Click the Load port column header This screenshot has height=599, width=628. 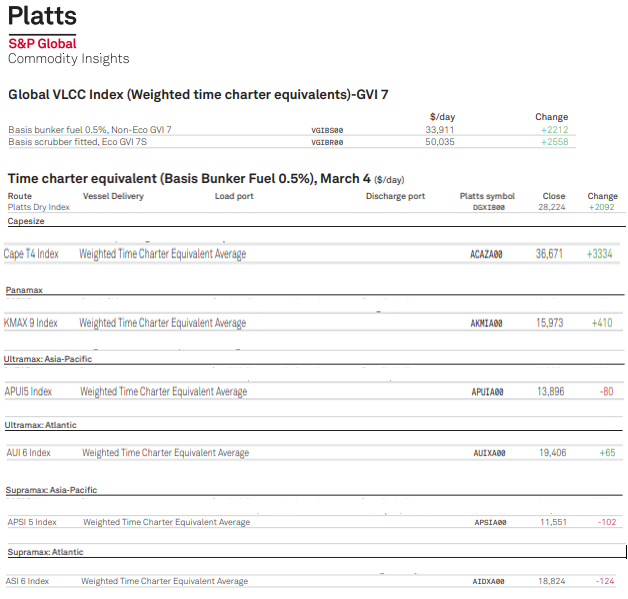(234, 196)
